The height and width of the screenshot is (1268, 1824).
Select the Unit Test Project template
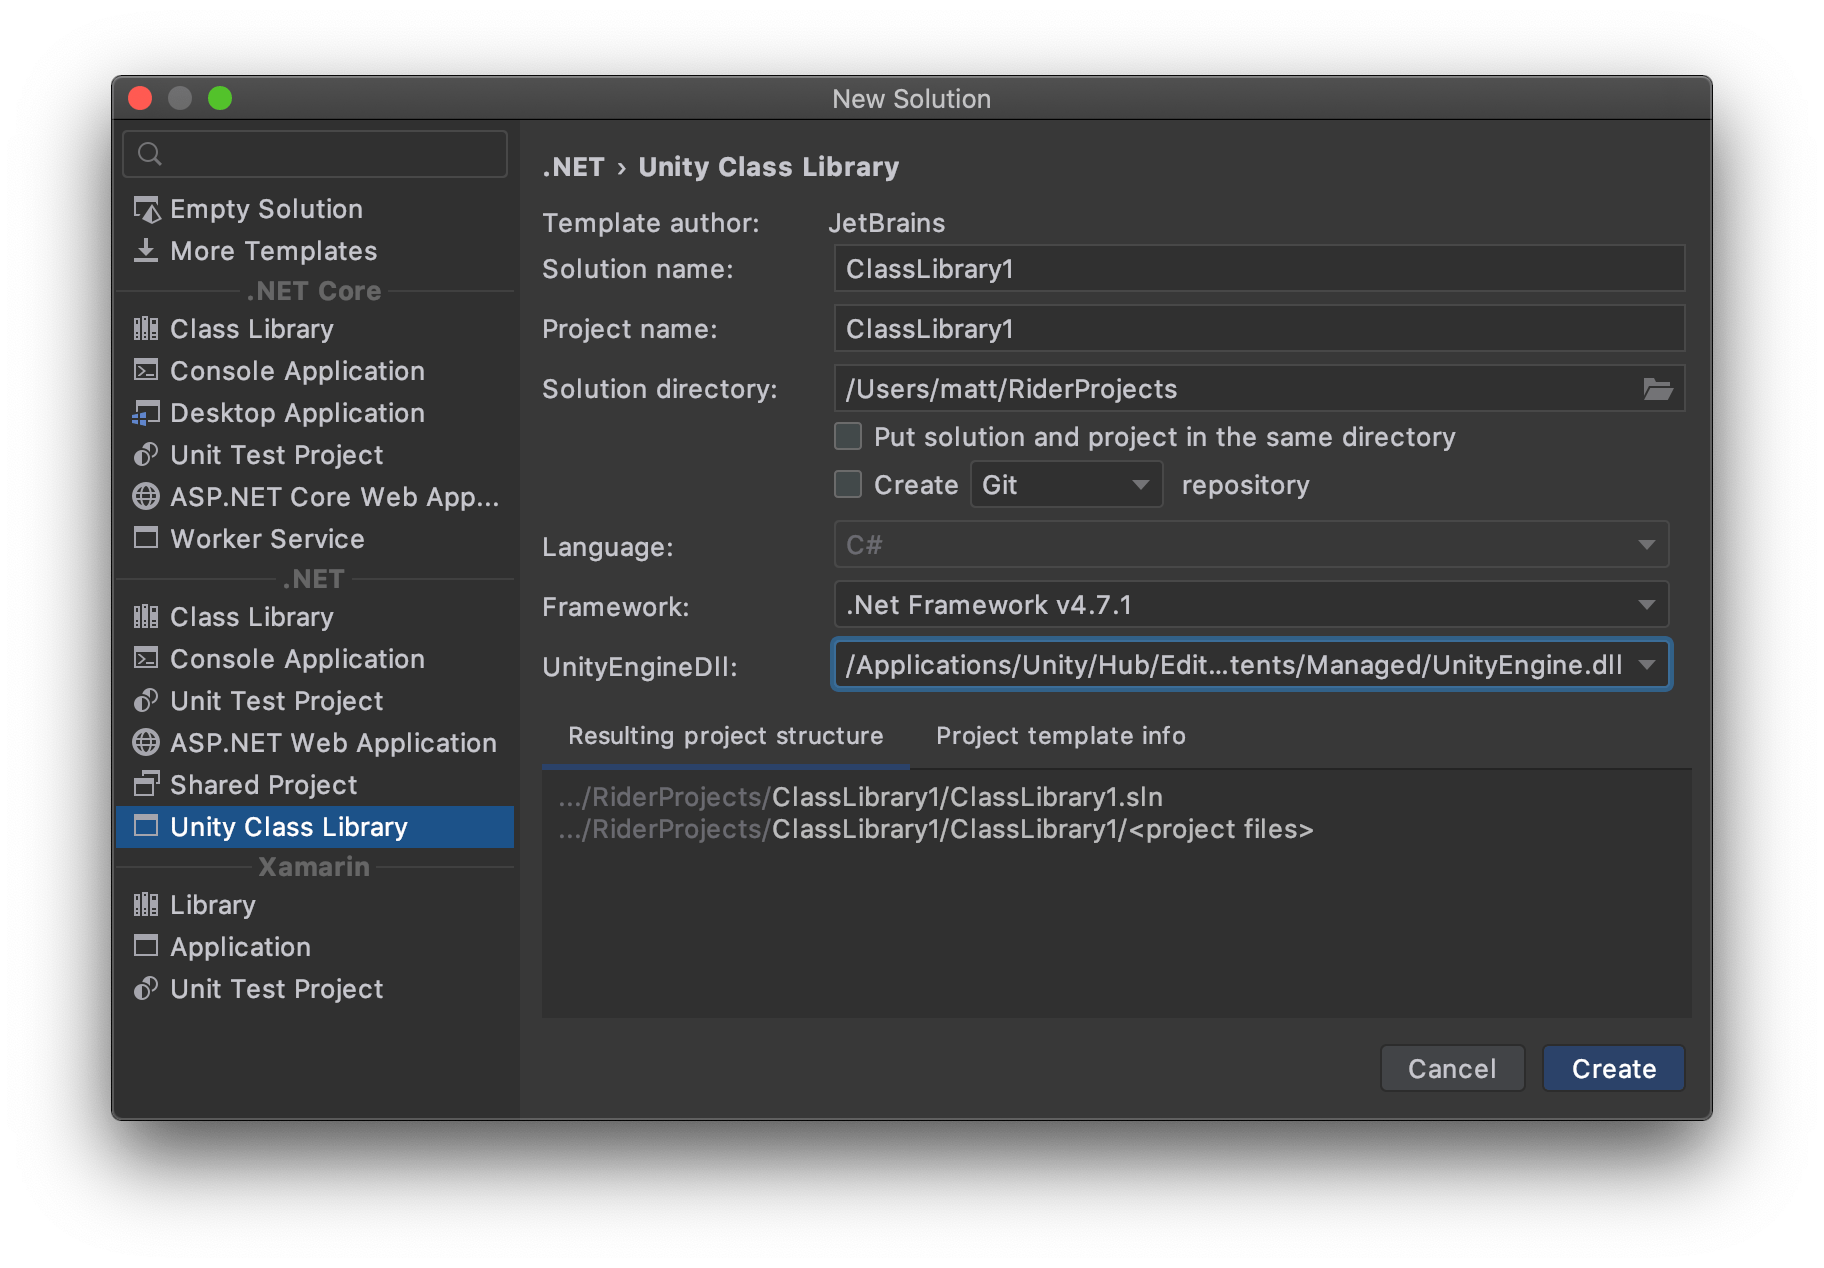point(276,455)
